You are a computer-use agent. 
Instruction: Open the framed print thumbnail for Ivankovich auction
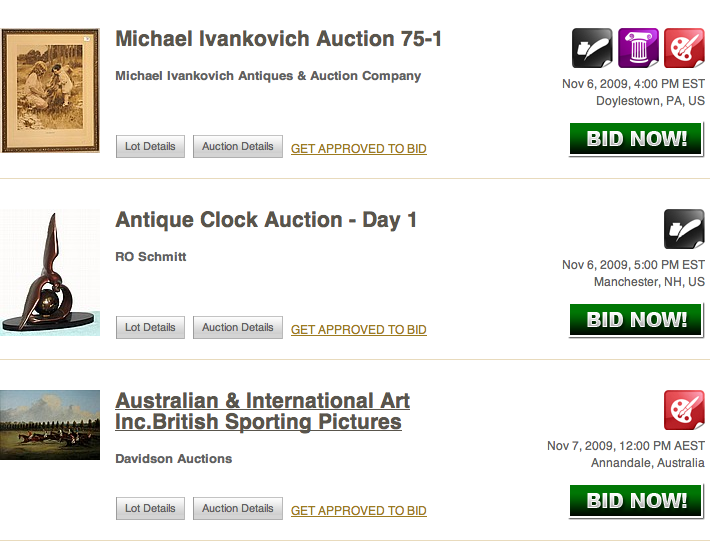[50, 90]
